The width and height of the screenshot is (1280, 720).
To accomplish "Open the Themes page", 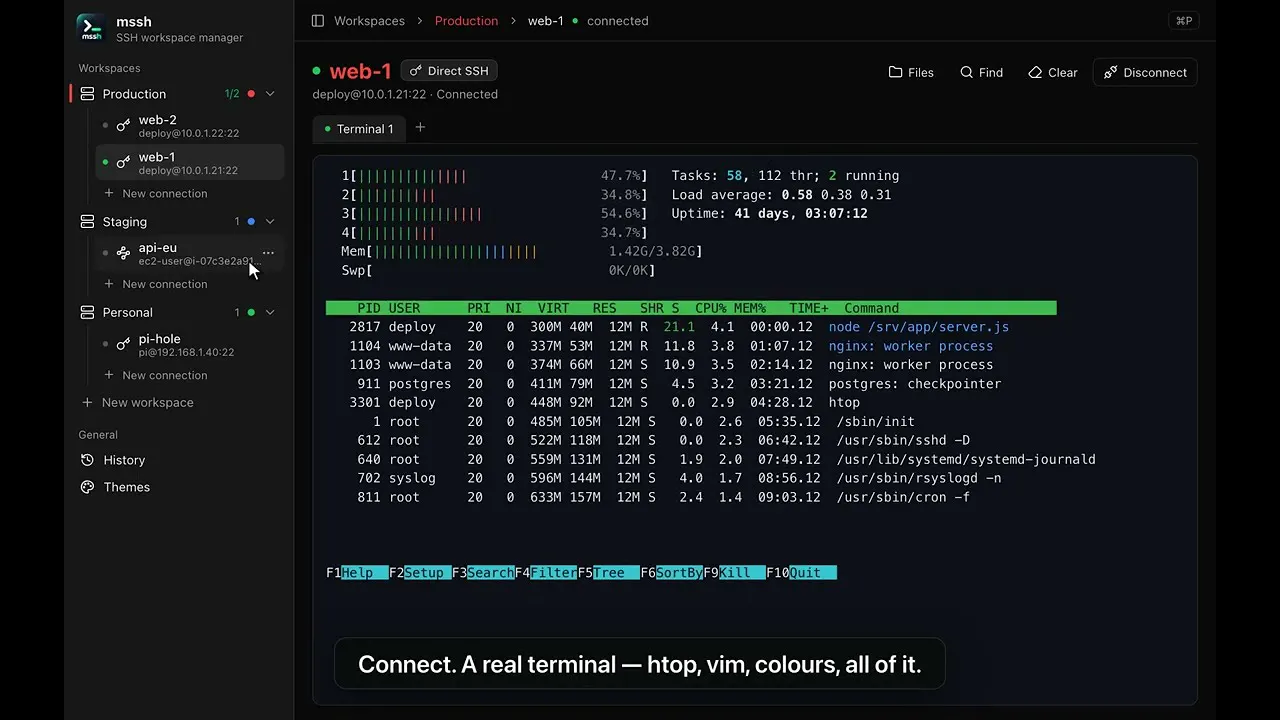I will click(x=115, y=487).
